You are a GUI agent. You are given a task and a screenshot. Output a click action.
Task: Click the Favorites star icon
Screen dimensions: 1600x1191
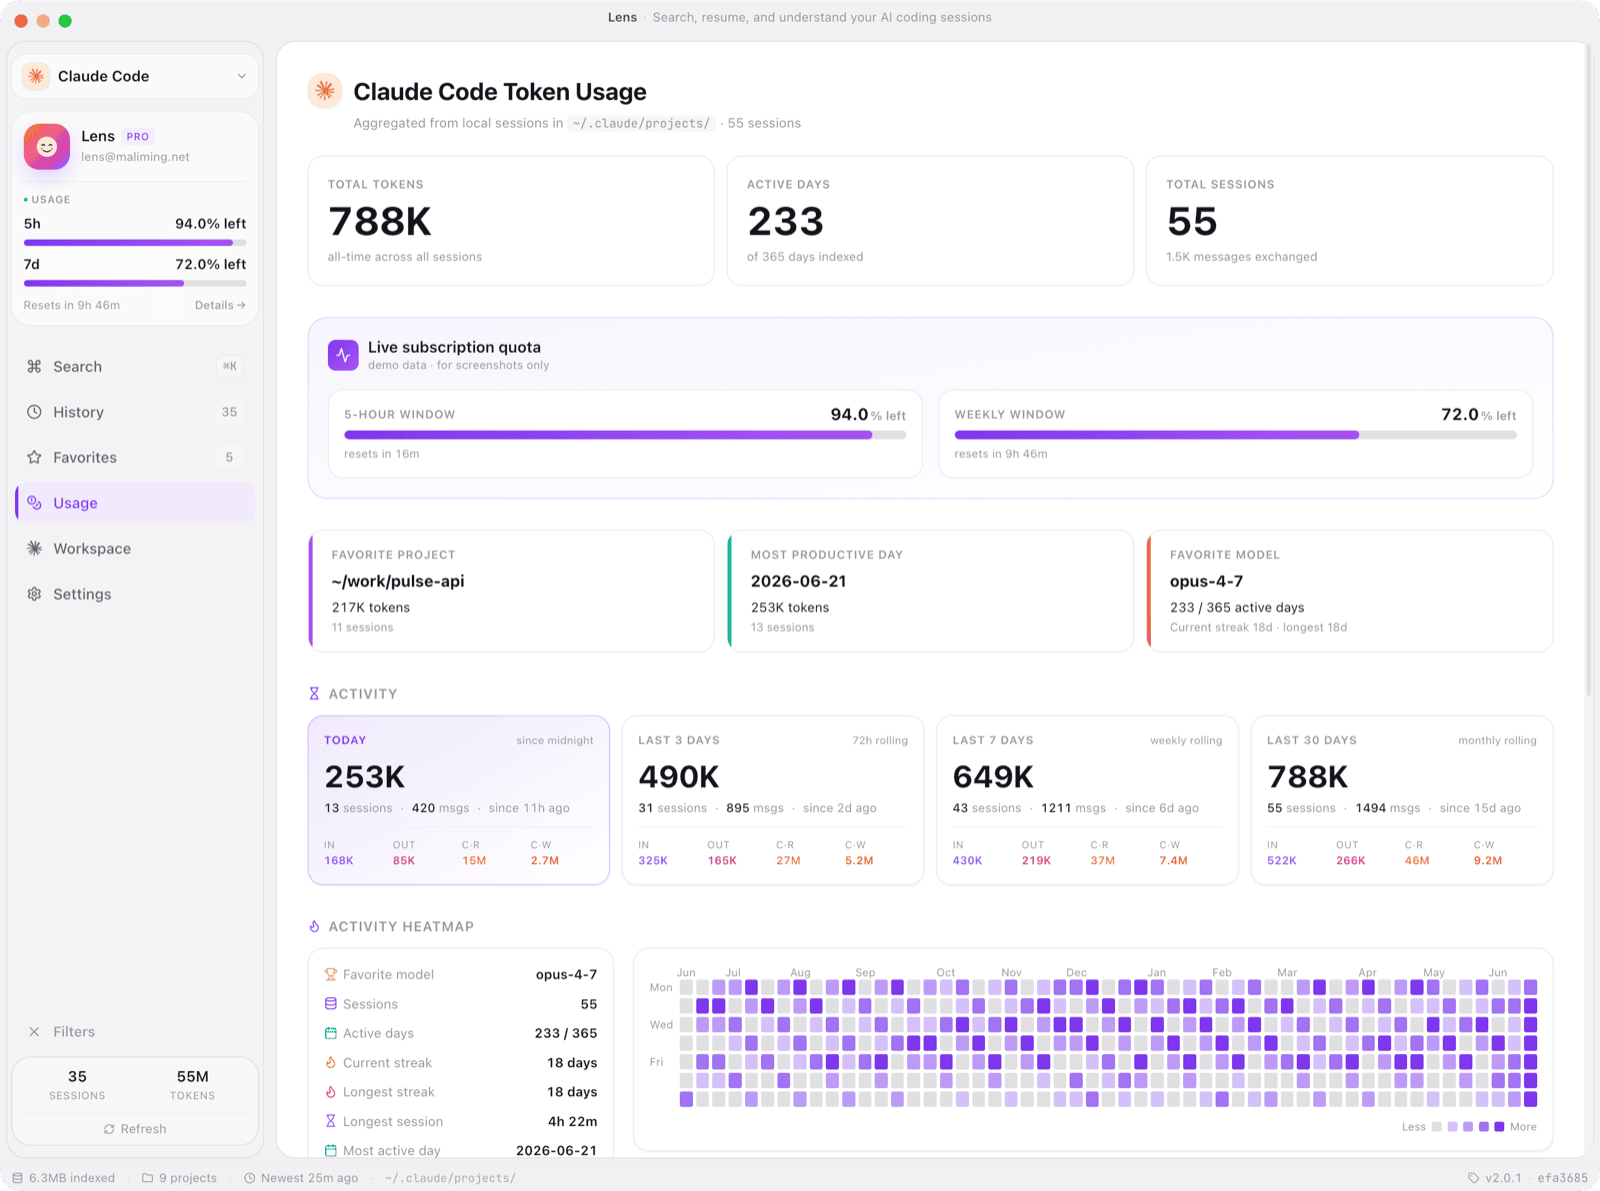pyautogui.click(x=34, y=457)
